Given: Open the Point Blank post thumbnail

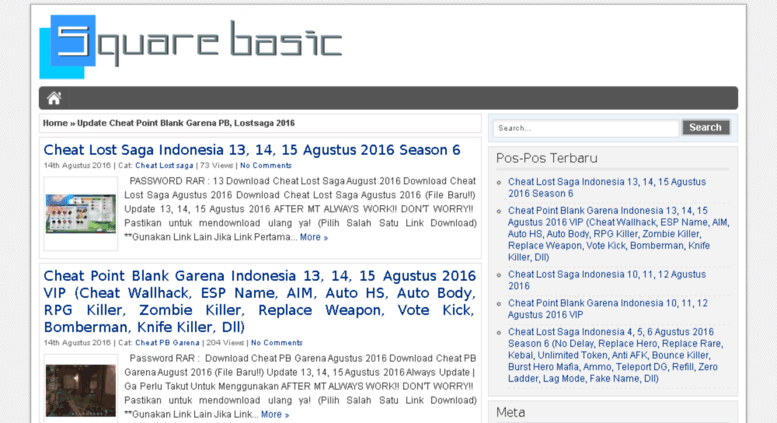Looking at the screenshot, I should 81,391.
